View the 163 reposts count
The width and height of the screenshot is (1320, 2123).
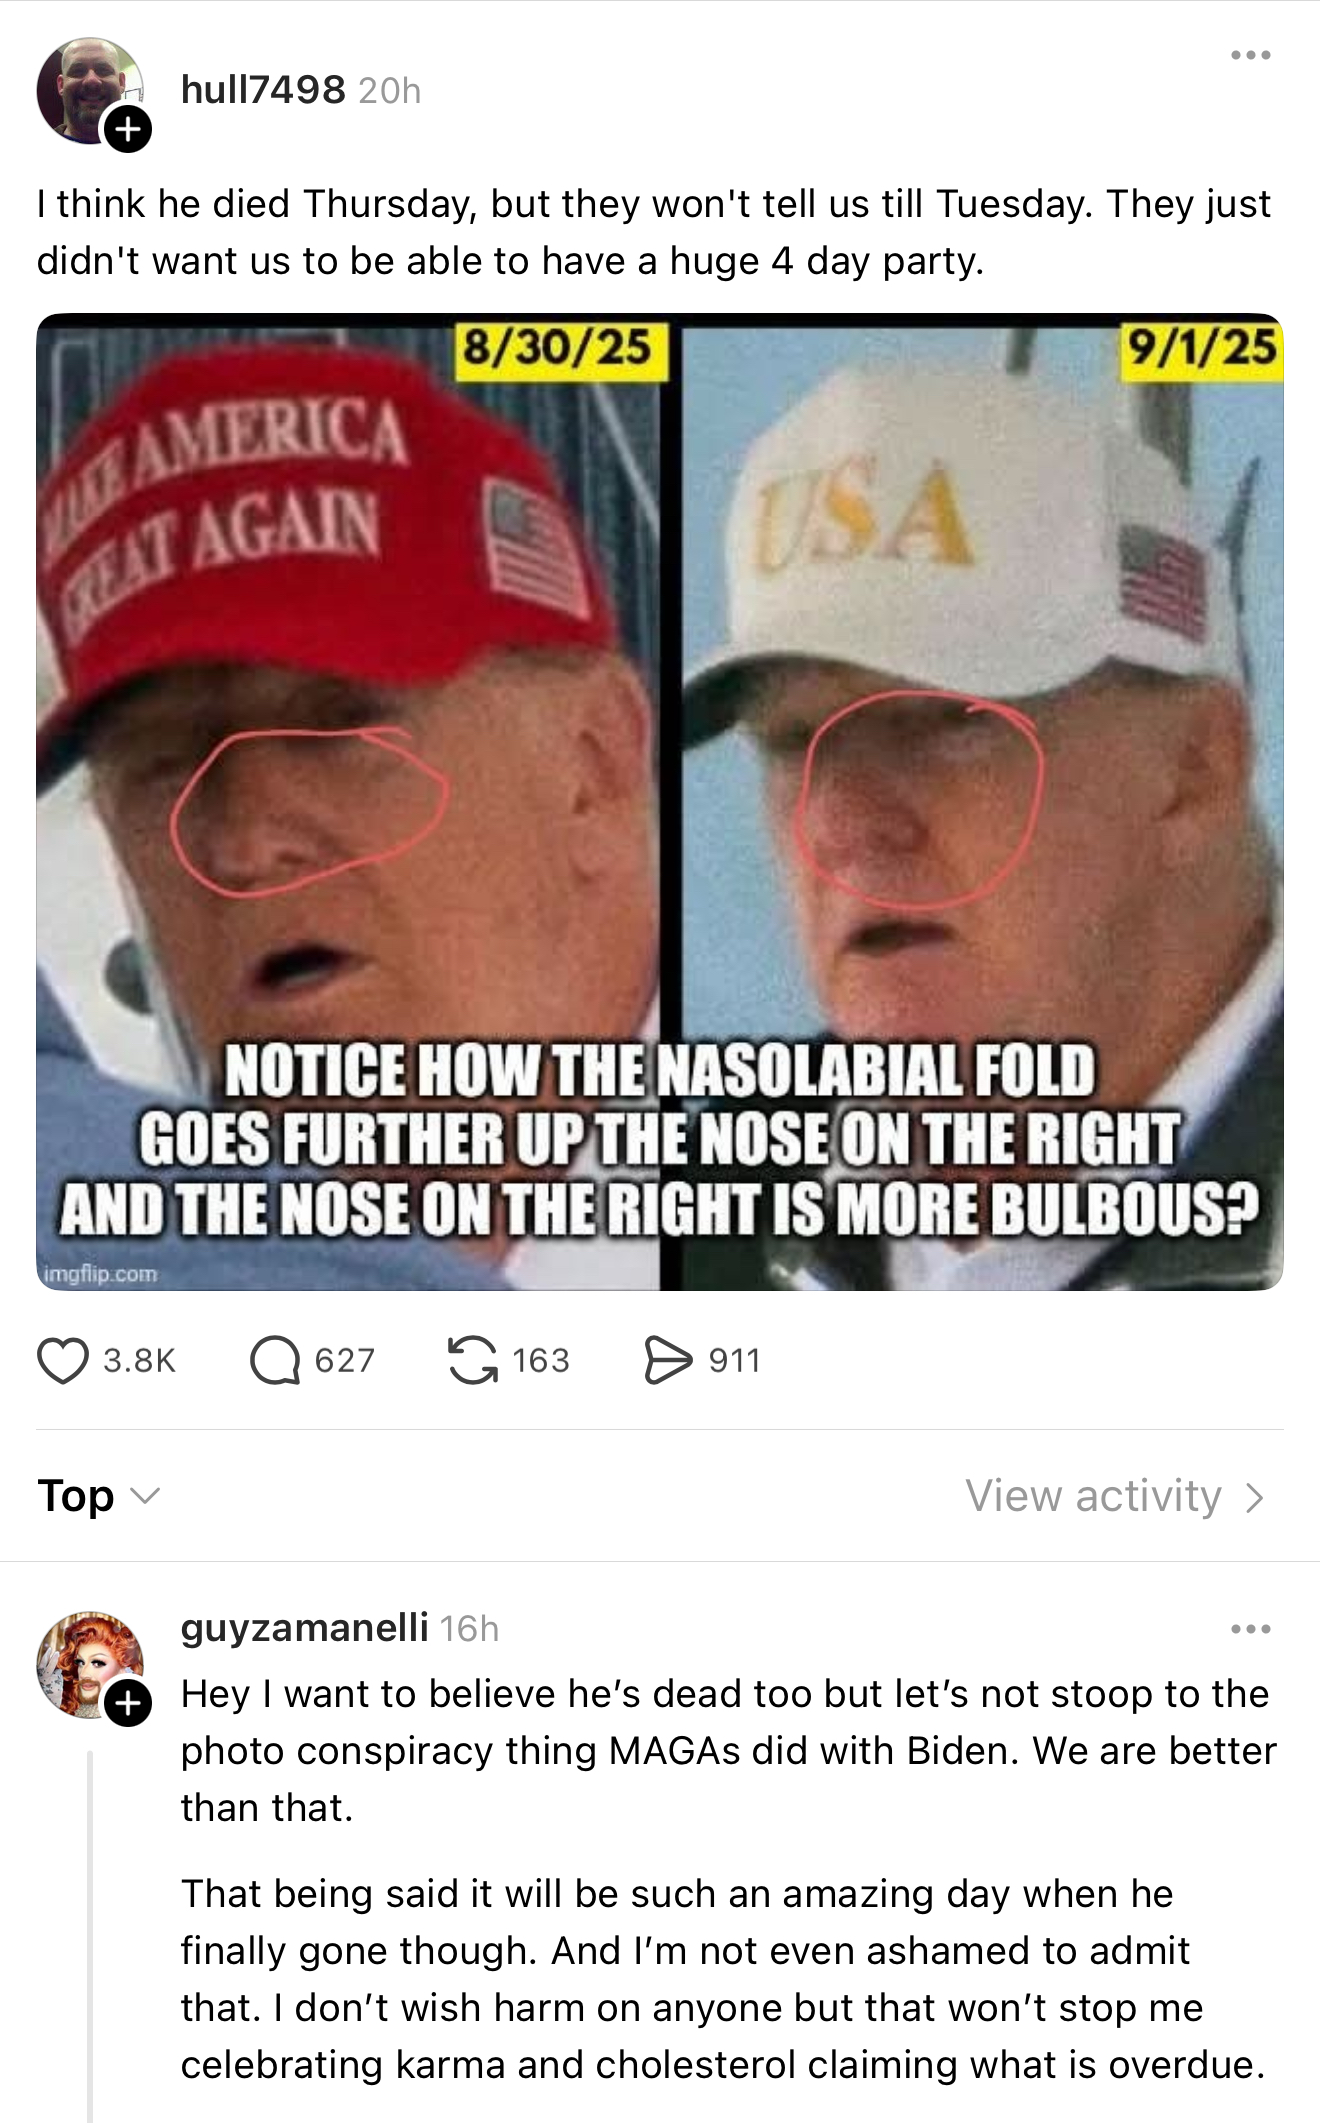pyautogui.click(x=541, y=1360)
